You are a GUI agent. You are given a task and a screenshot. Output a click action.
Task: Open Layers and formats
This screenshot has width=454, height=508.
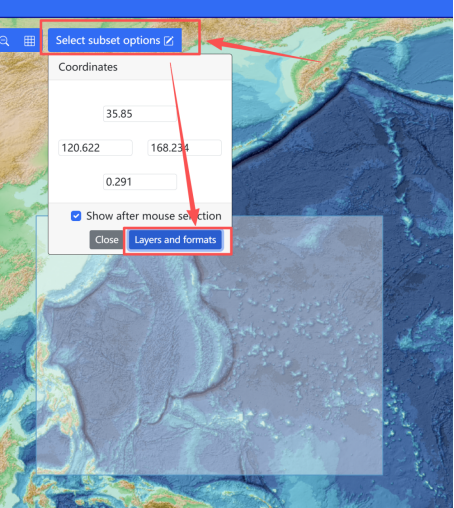coord(175,240)
